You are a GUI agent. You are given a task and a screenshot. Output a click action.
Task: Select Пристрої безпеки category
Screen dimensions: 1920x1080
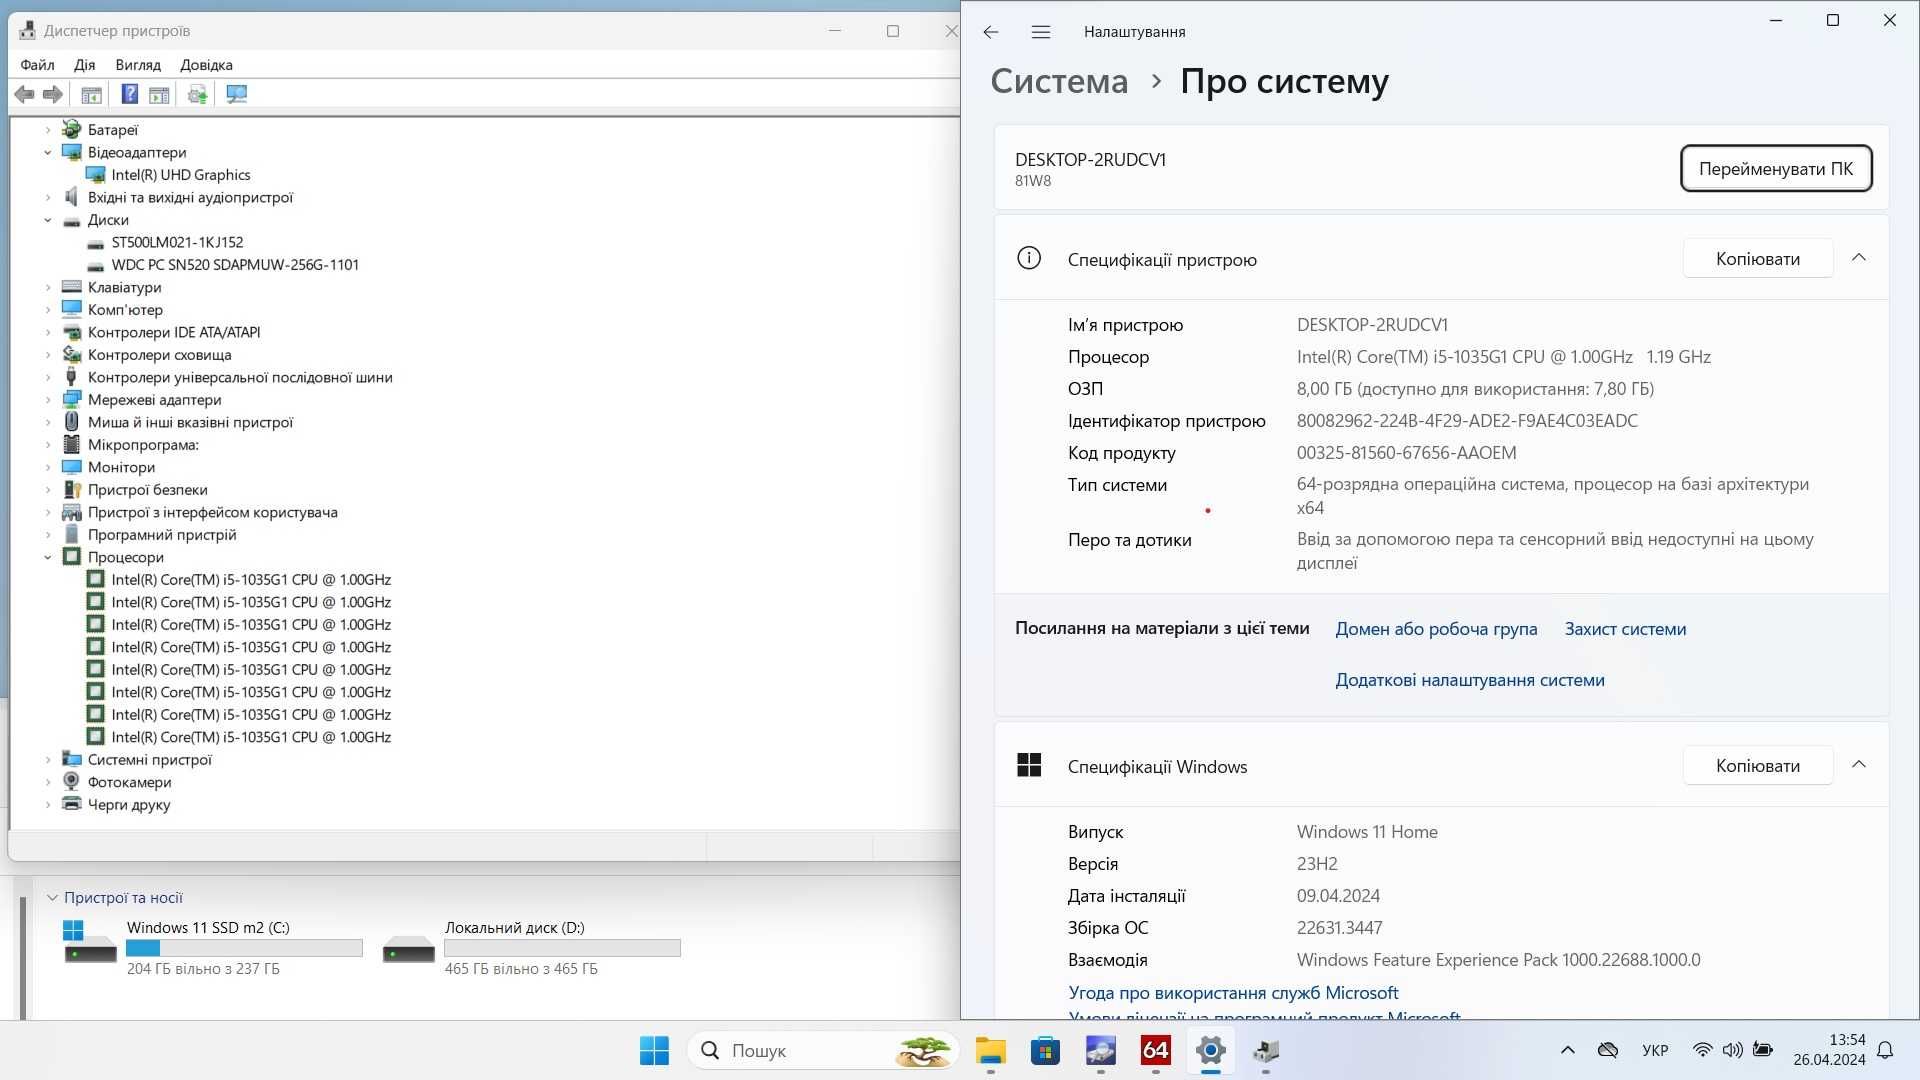[x=147, y=490]
